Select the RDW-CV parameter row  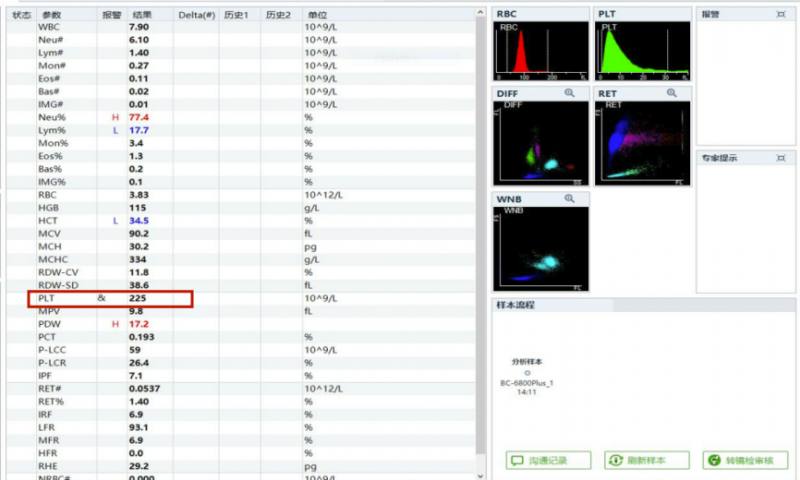click(241, 272)
